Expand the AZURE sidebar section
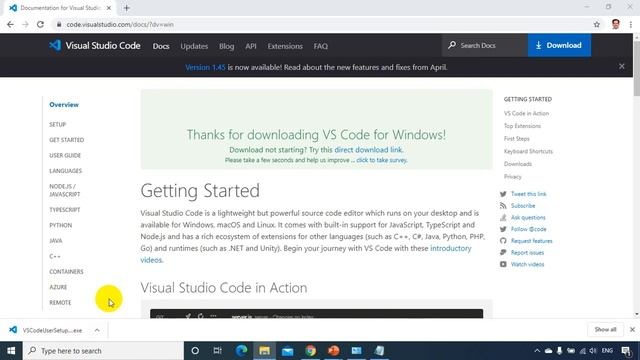The width and height of the screenshot is (640, 360). coord(58,287)
